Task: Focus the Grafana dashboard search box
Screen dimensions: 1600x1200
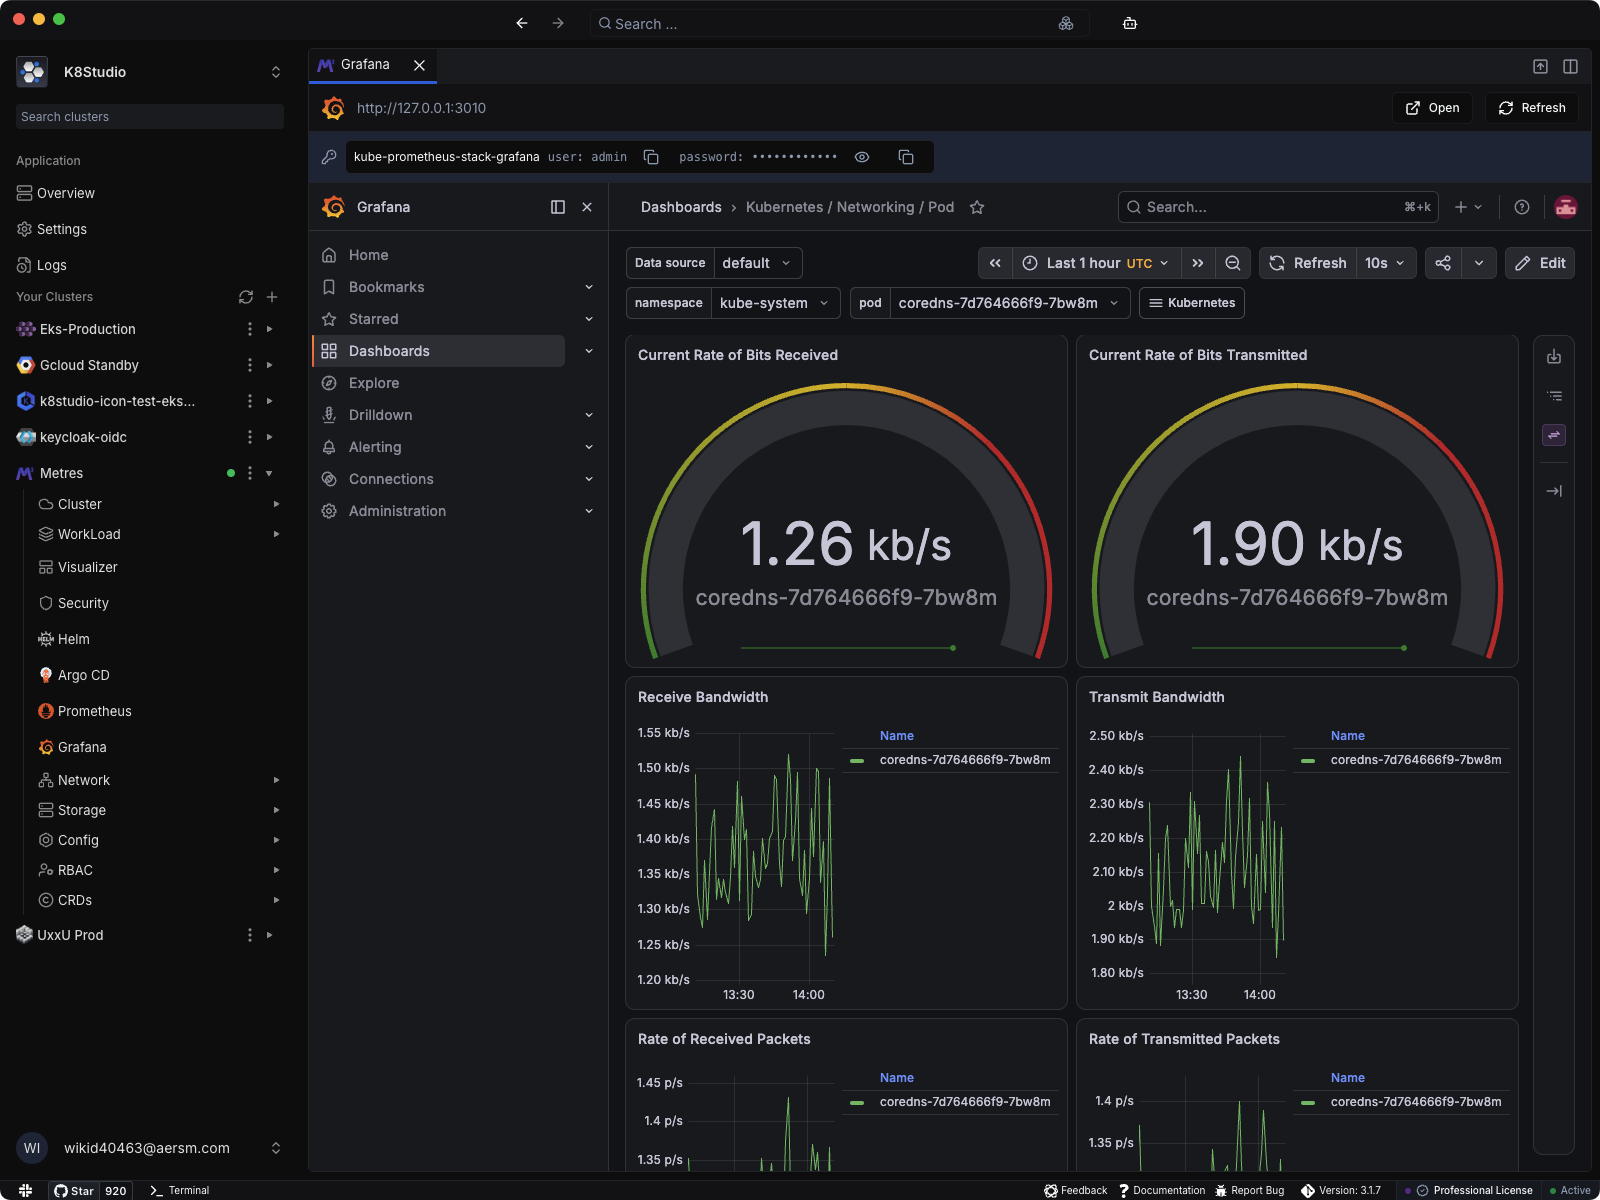Action: [1278, 207]
